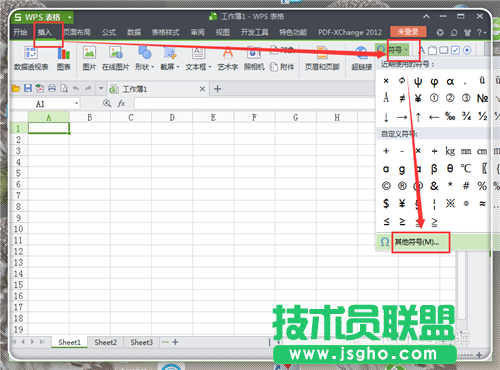Viewport: 500px width, 370px height.
Task: Open file with the folder icon
Action: (x=16, y=88)
